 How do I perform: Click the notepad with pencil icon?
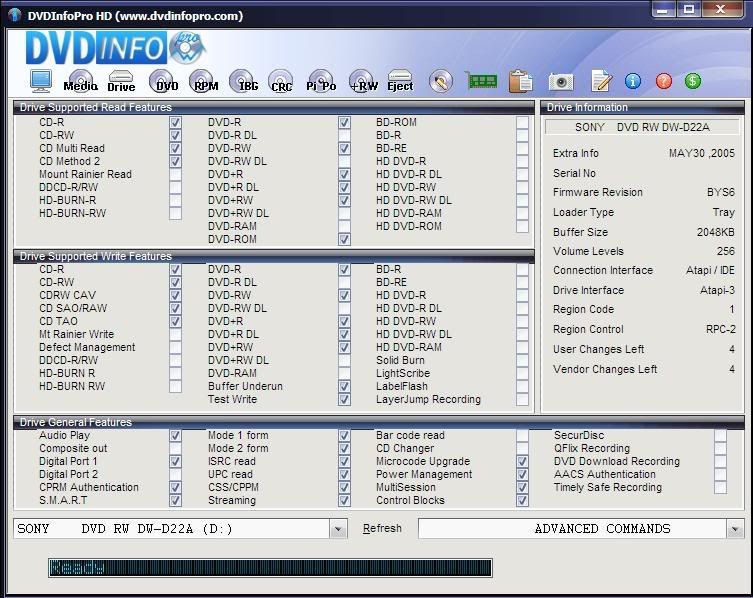point(601,81)
